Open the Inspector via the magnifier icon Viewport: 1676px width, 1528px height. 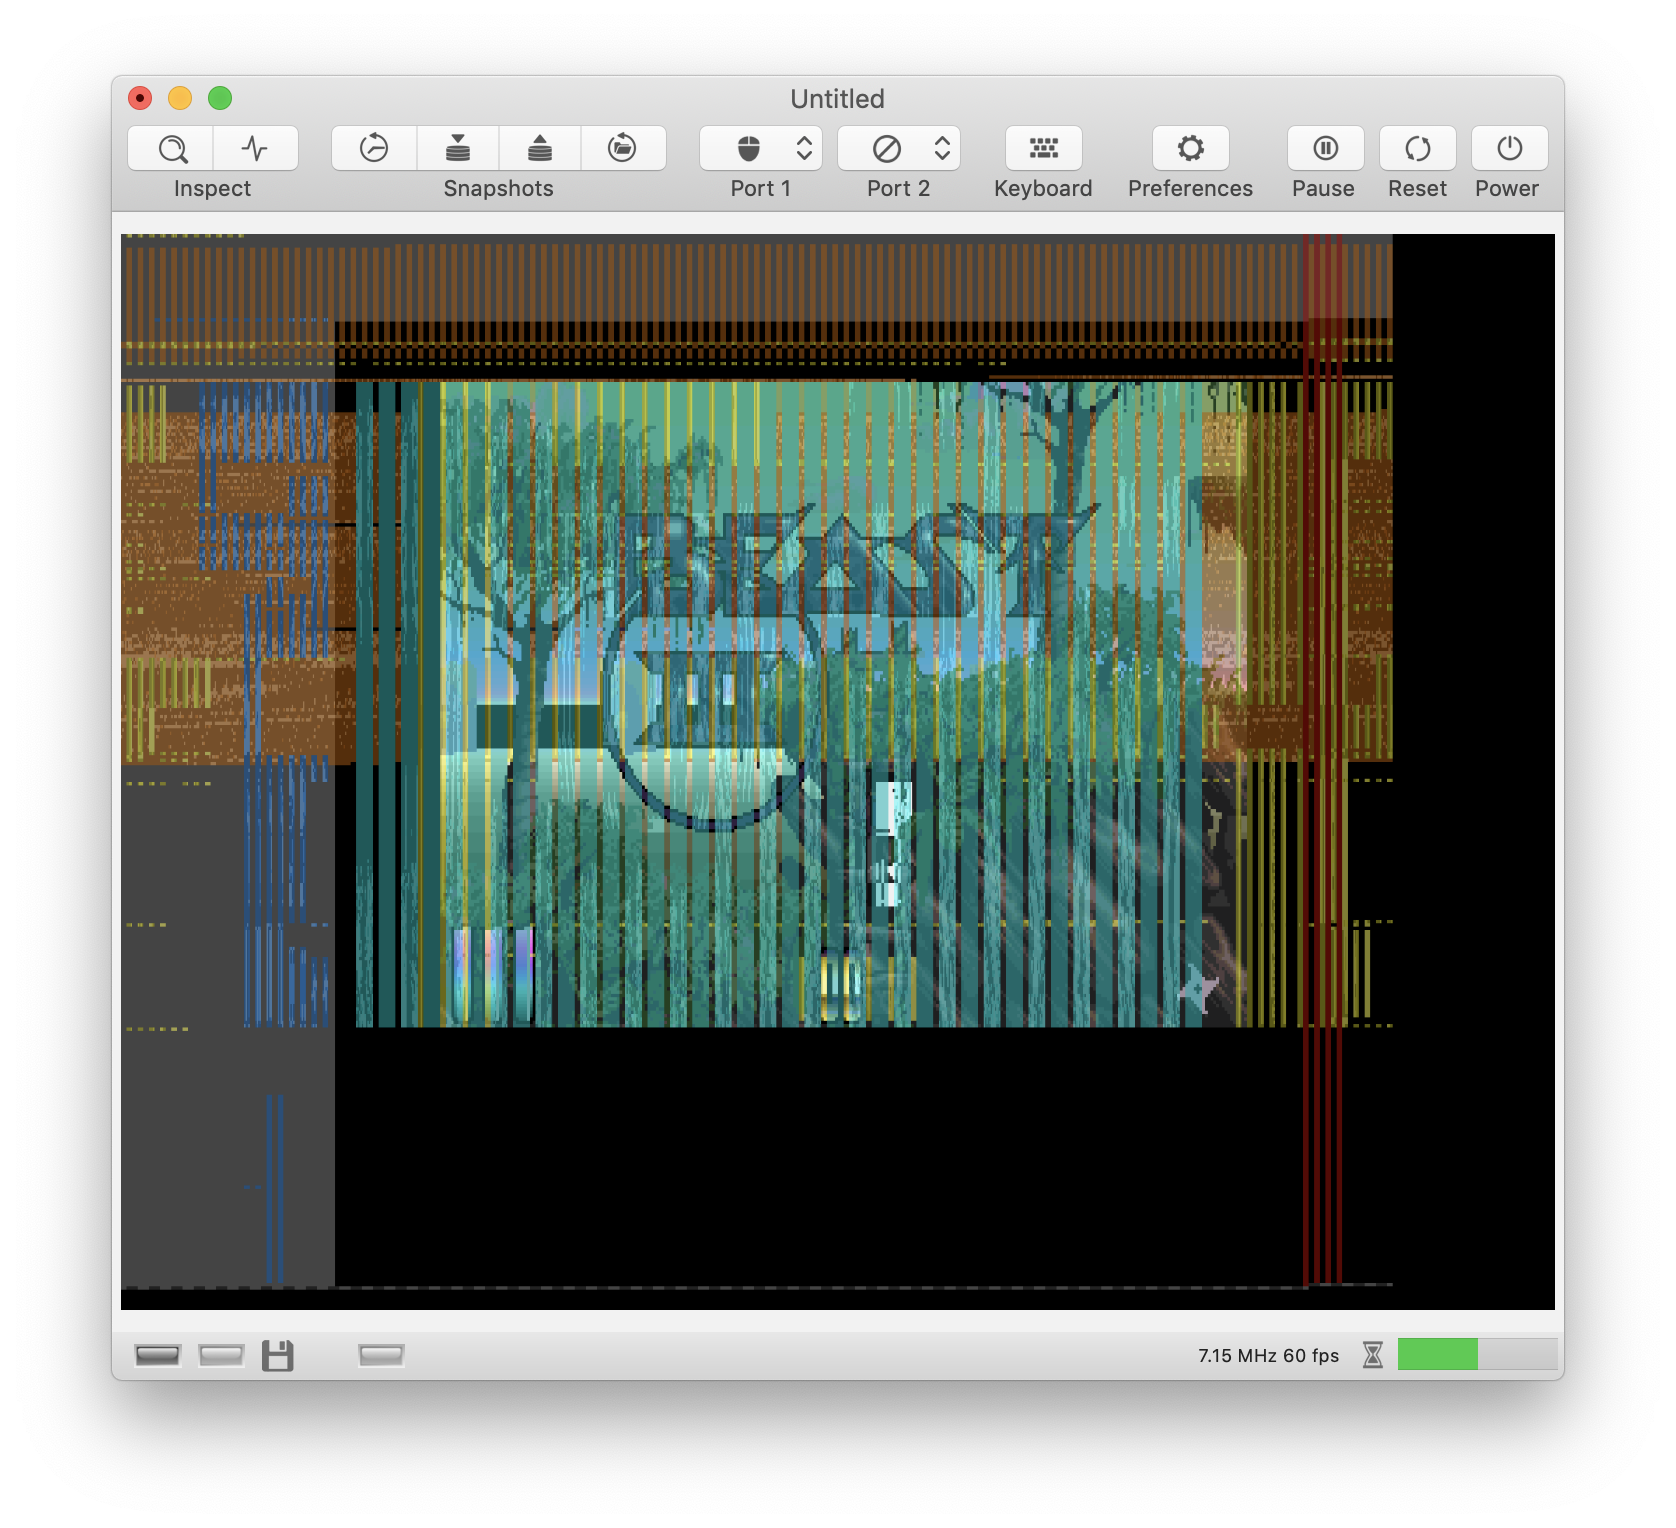[x=171, y=149]
